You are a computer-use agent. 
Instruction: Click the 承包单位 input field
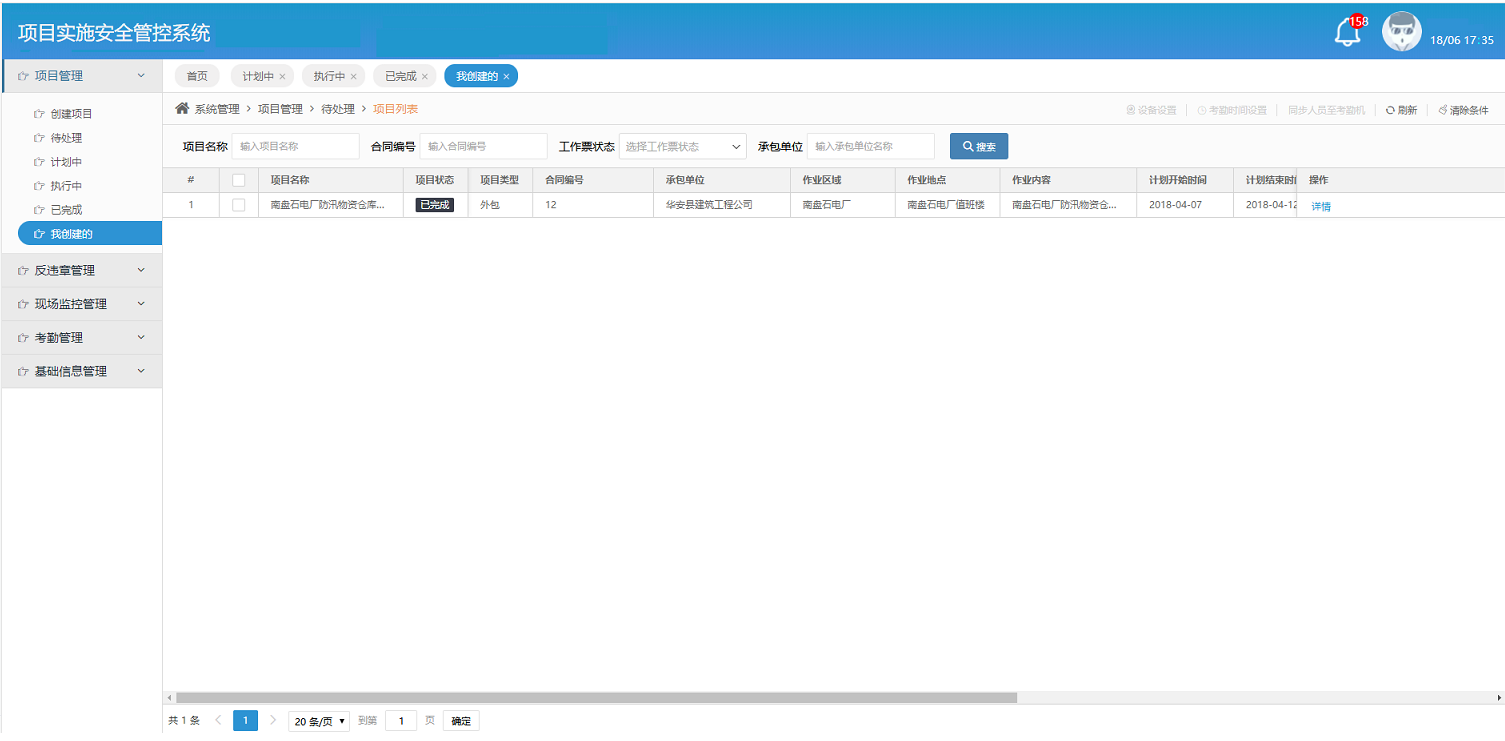click(871, 146)
